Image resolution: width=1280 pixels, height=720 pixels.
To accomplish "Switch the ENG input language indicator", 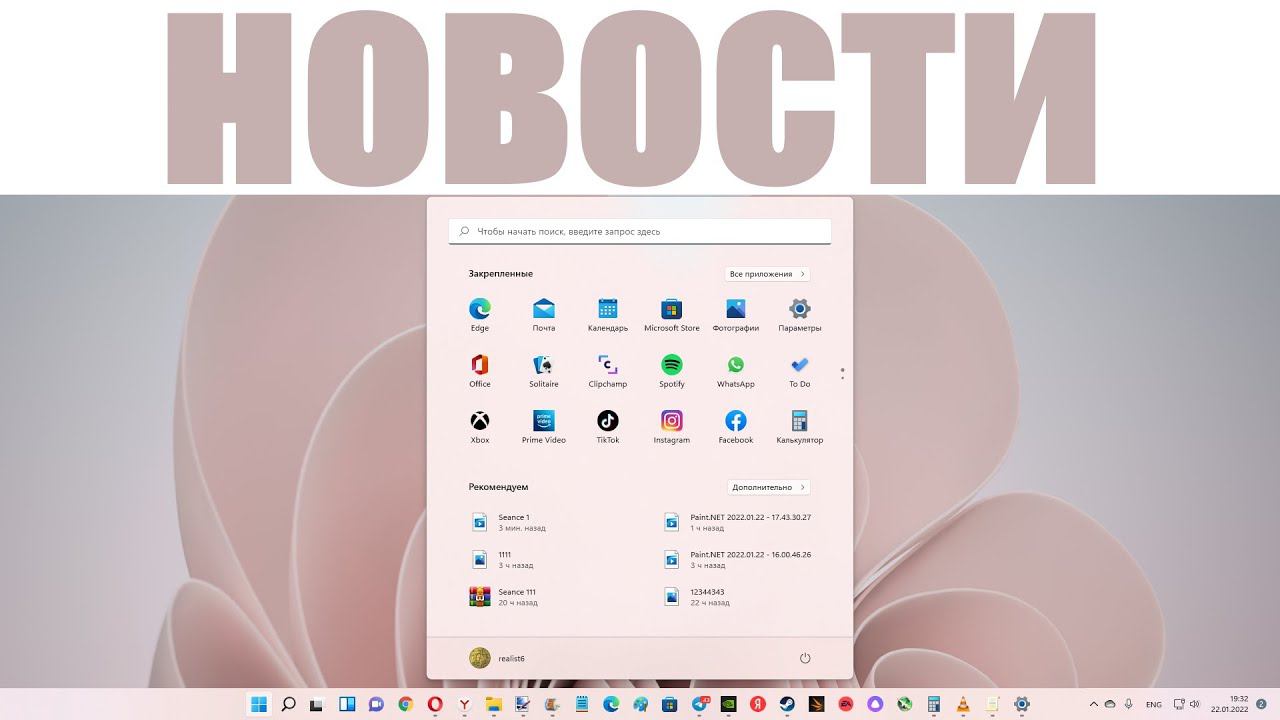I will [1154, 704].
